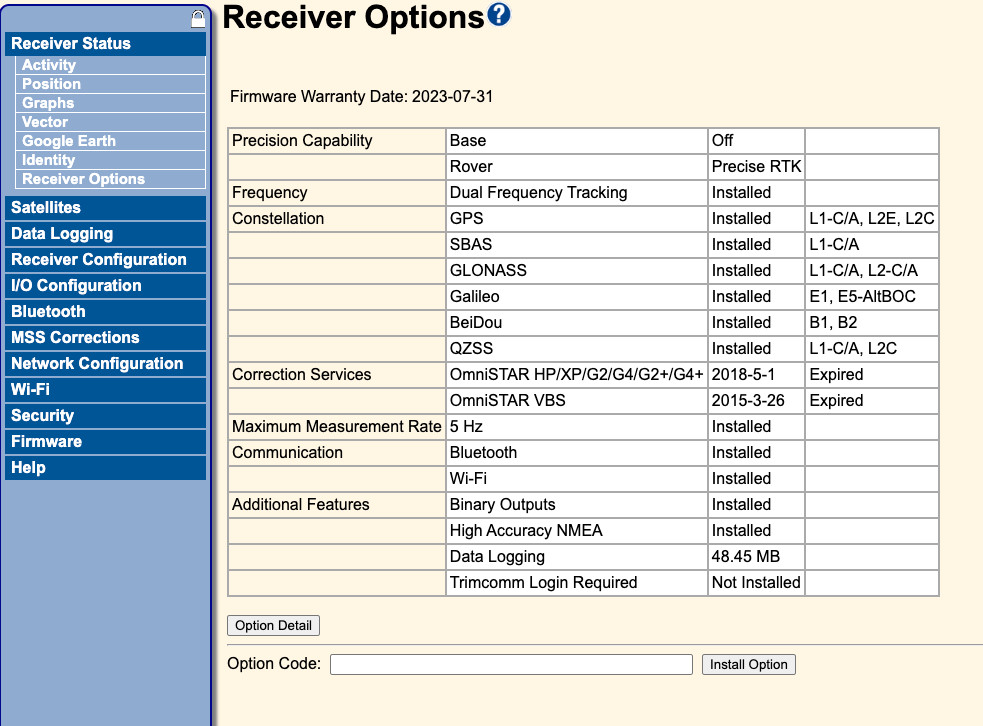The image size is (983, 726).
Task: Open the Graphs submenu item
Action: [x=110, y=103]
